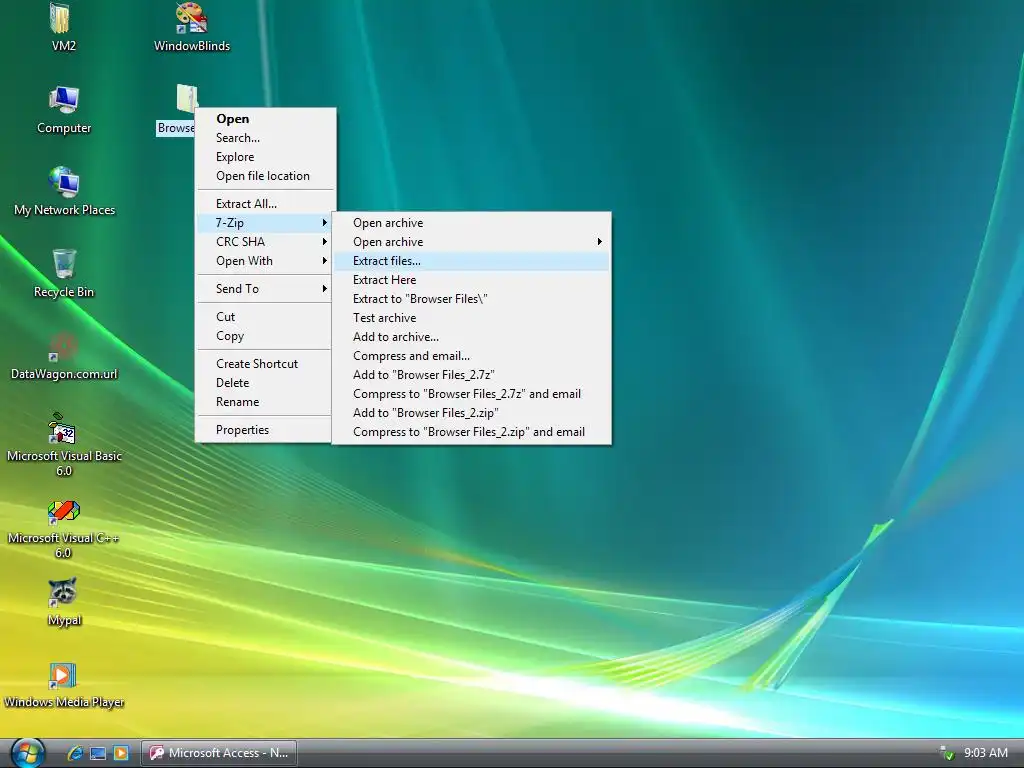Viewport: 1024px width, 768px height.
Task: Launch Internet Explorer from quick launch
Action: tap(75, 753)
